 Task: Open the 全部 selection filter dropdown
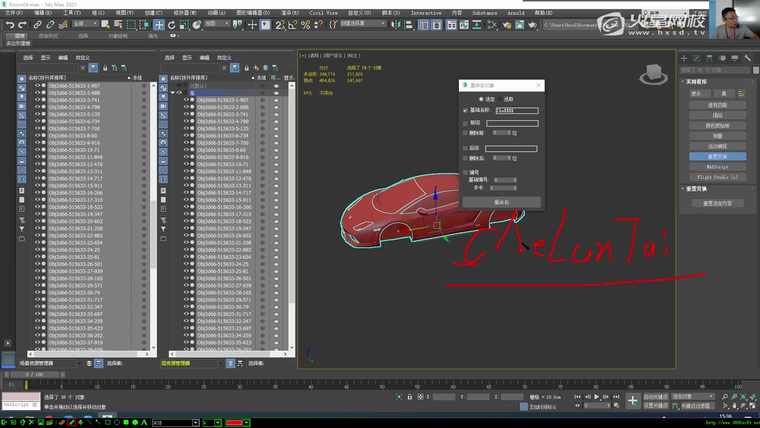85,24
